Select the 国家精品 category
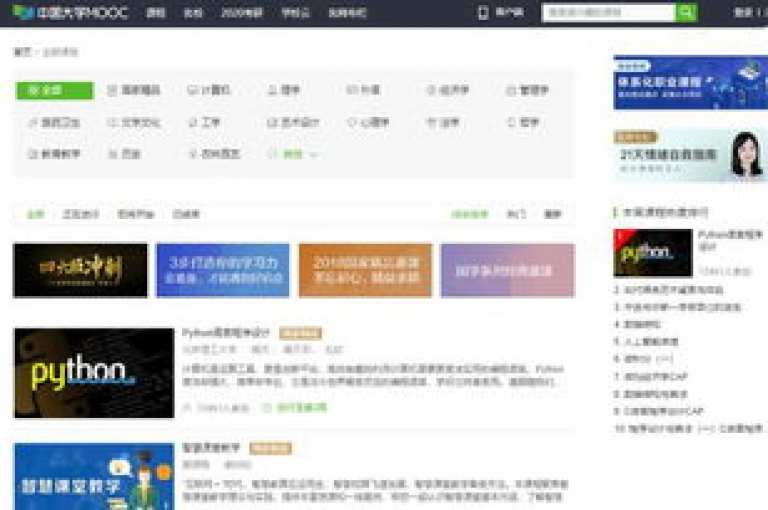 coord(134,90)
